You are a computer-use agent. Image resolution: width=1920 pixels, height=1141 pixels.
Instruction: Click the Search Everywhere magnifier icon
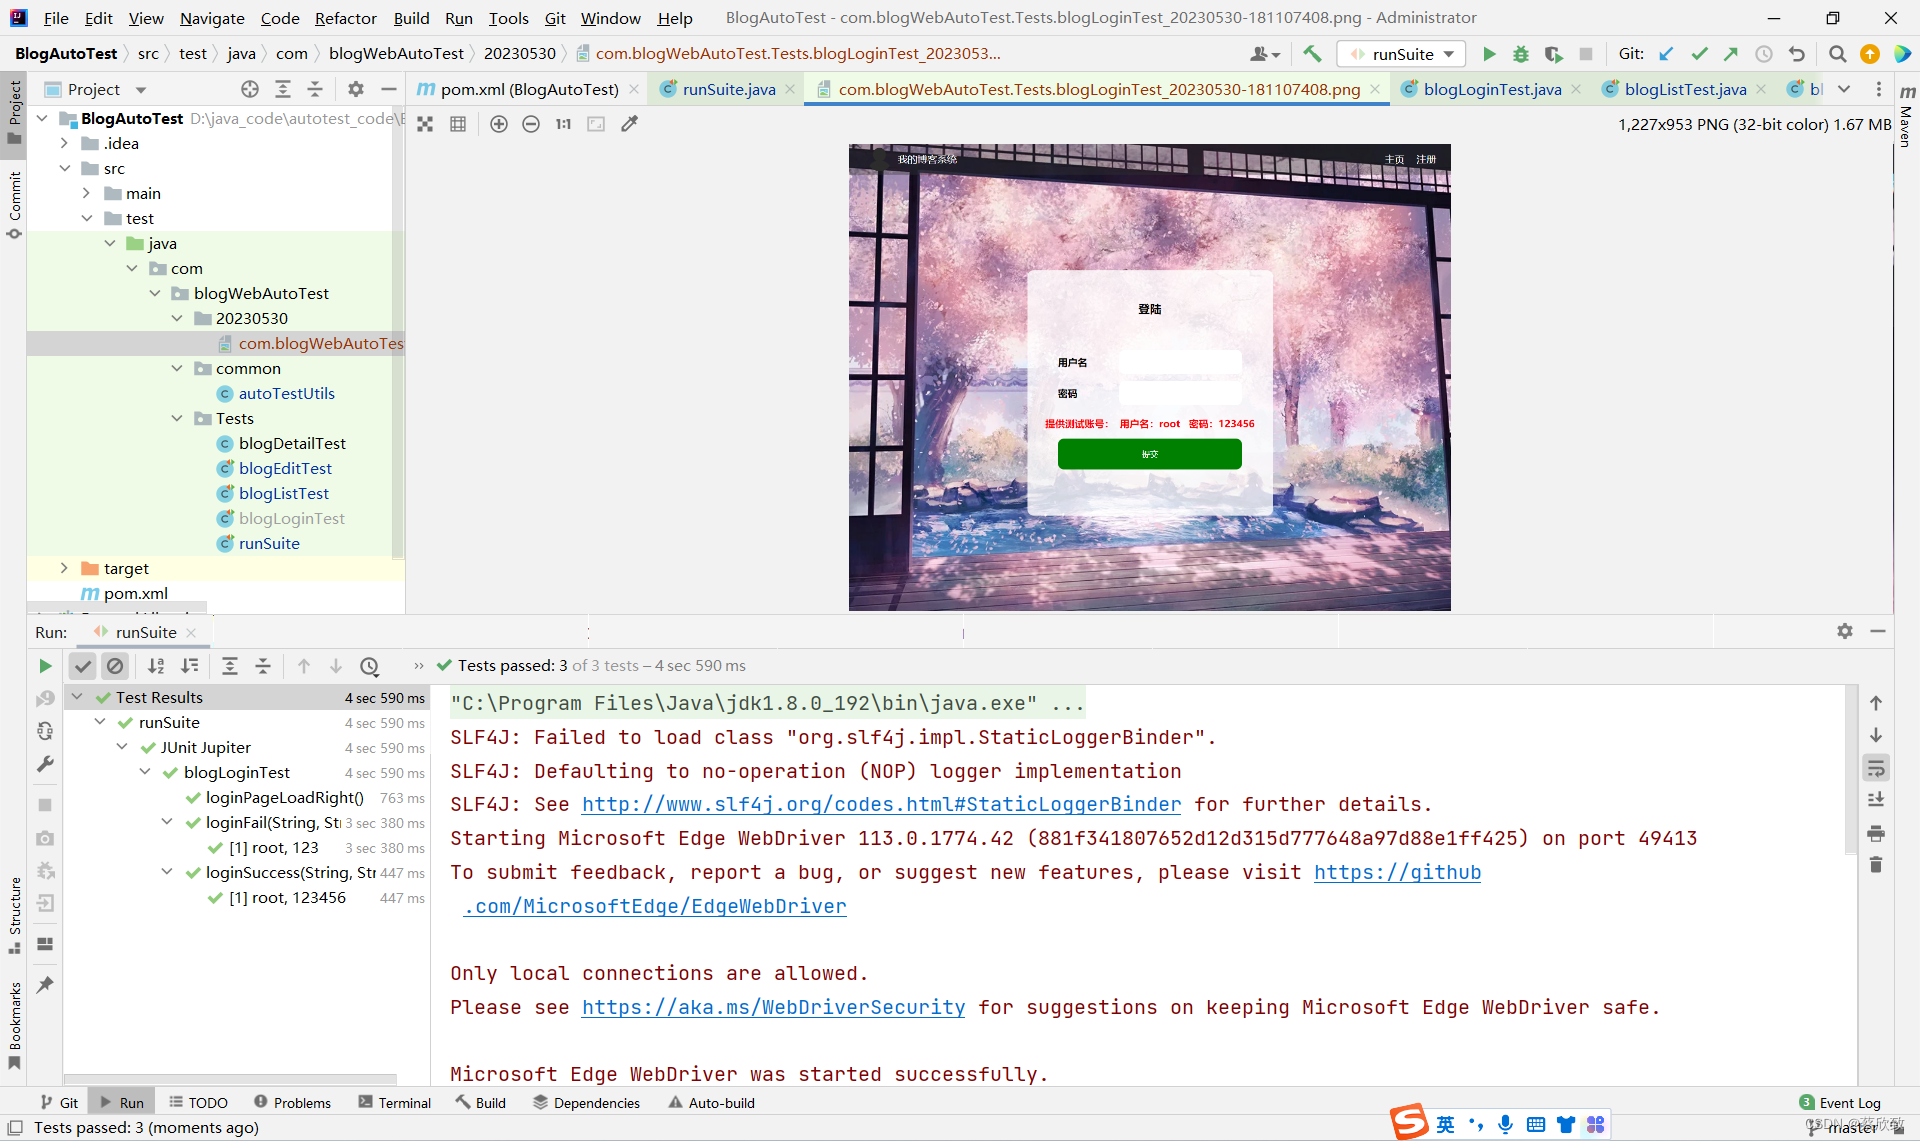[x=1837, y=54]
